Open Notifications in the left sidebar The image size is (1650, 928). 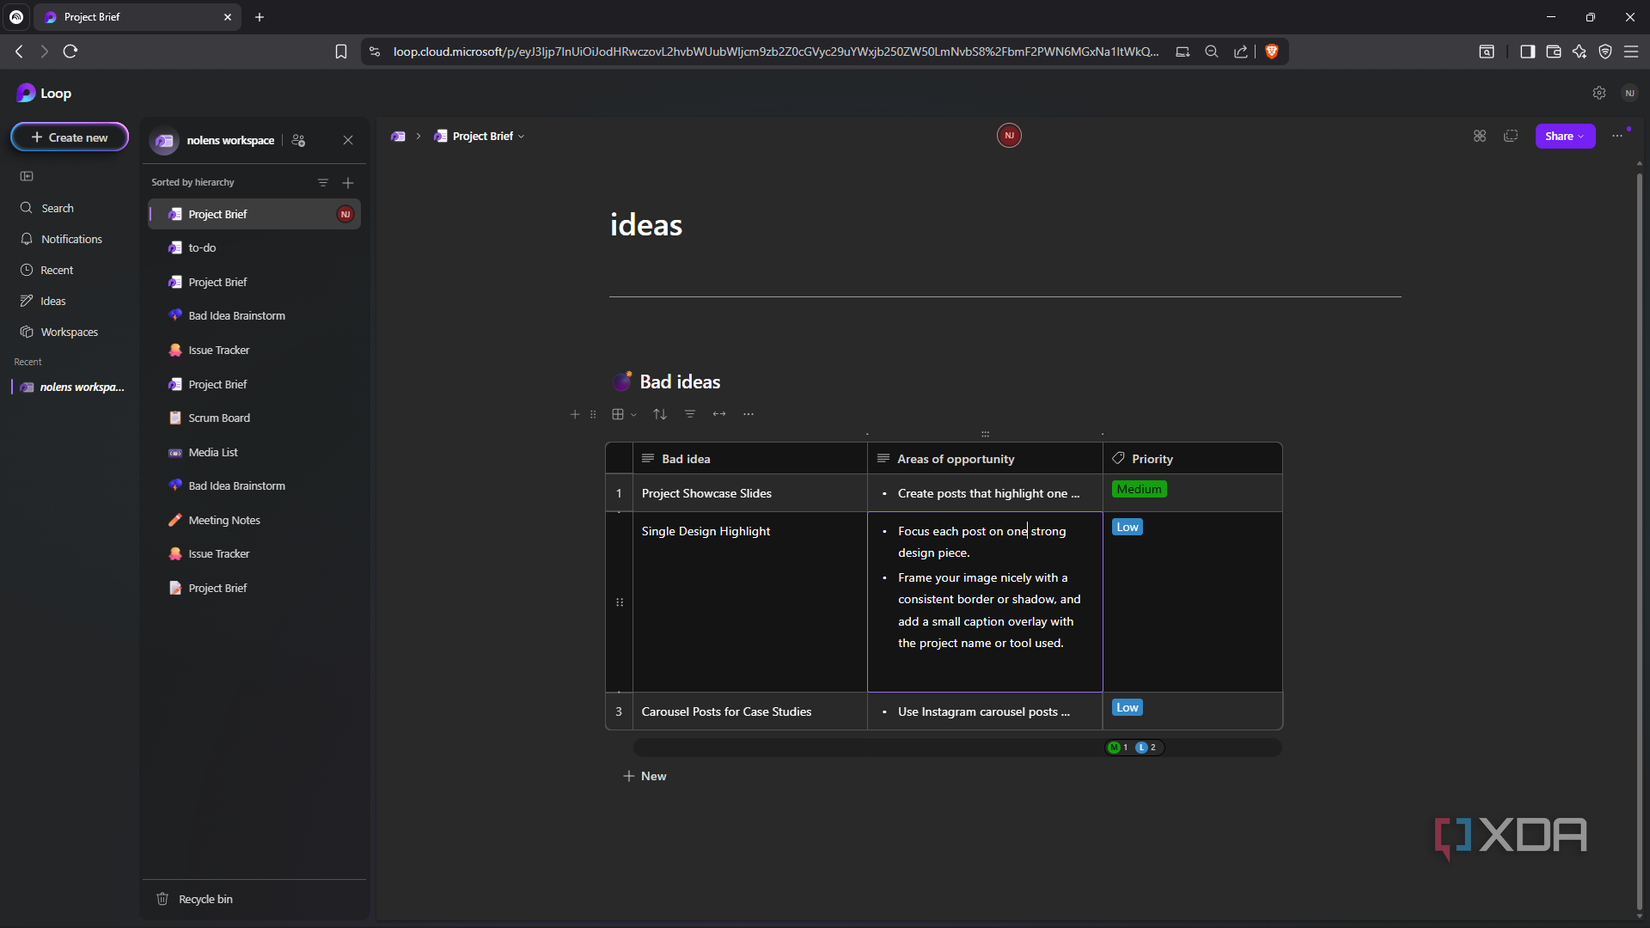click(71, 239)
